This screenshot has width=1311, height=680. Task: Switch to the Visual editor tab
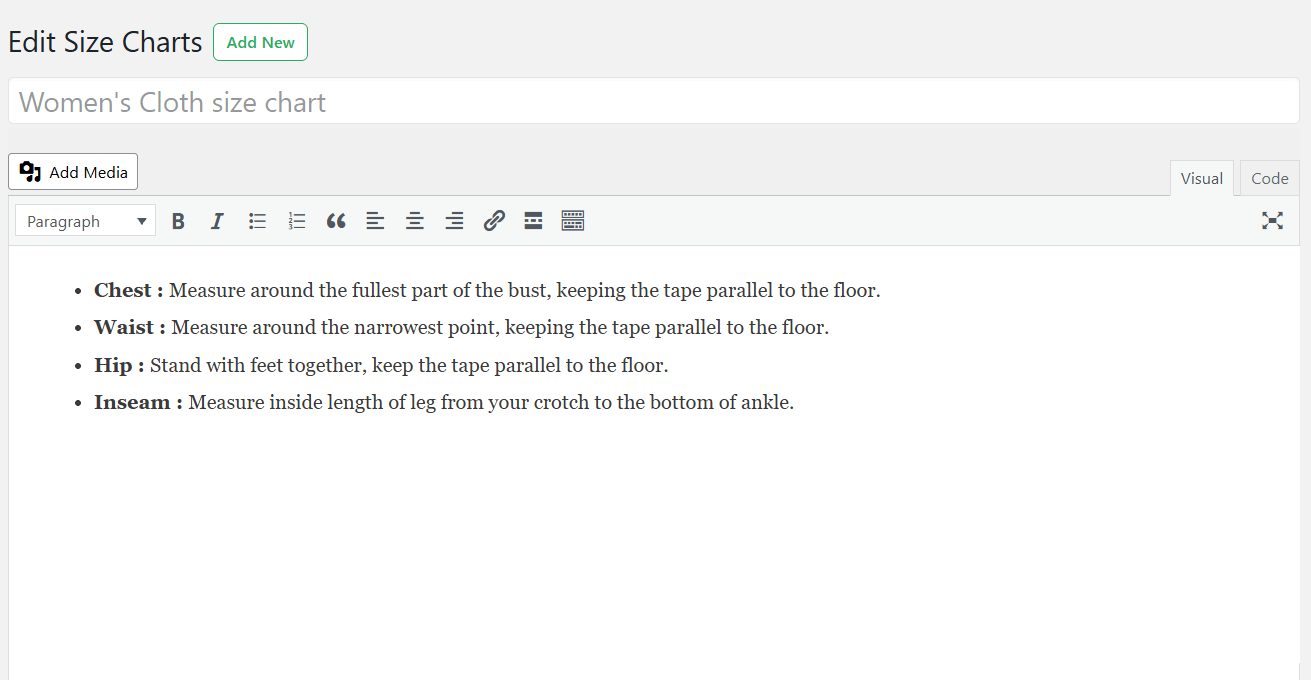(x=1201, y=178)
